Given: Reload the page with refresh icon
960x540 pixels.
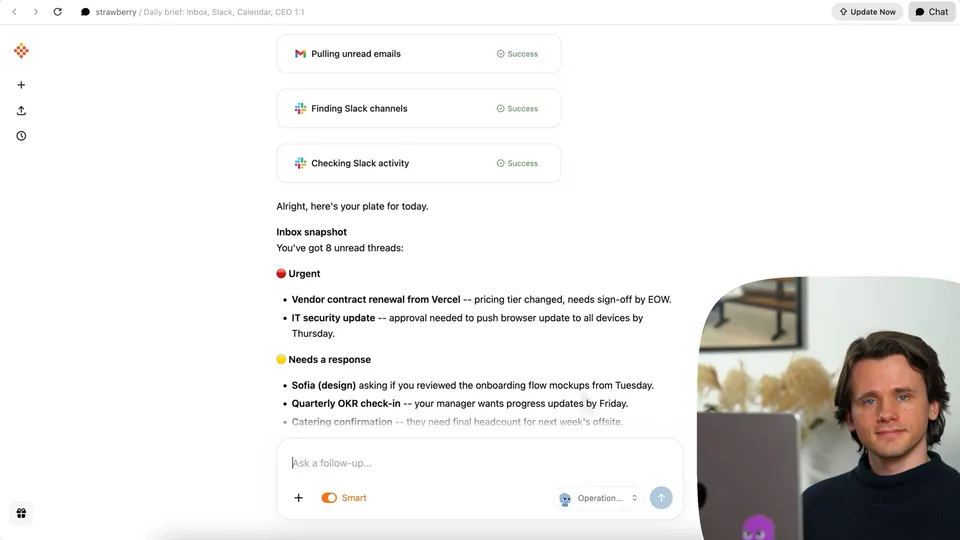Looking at the screenshot, I should coord(58,12).
